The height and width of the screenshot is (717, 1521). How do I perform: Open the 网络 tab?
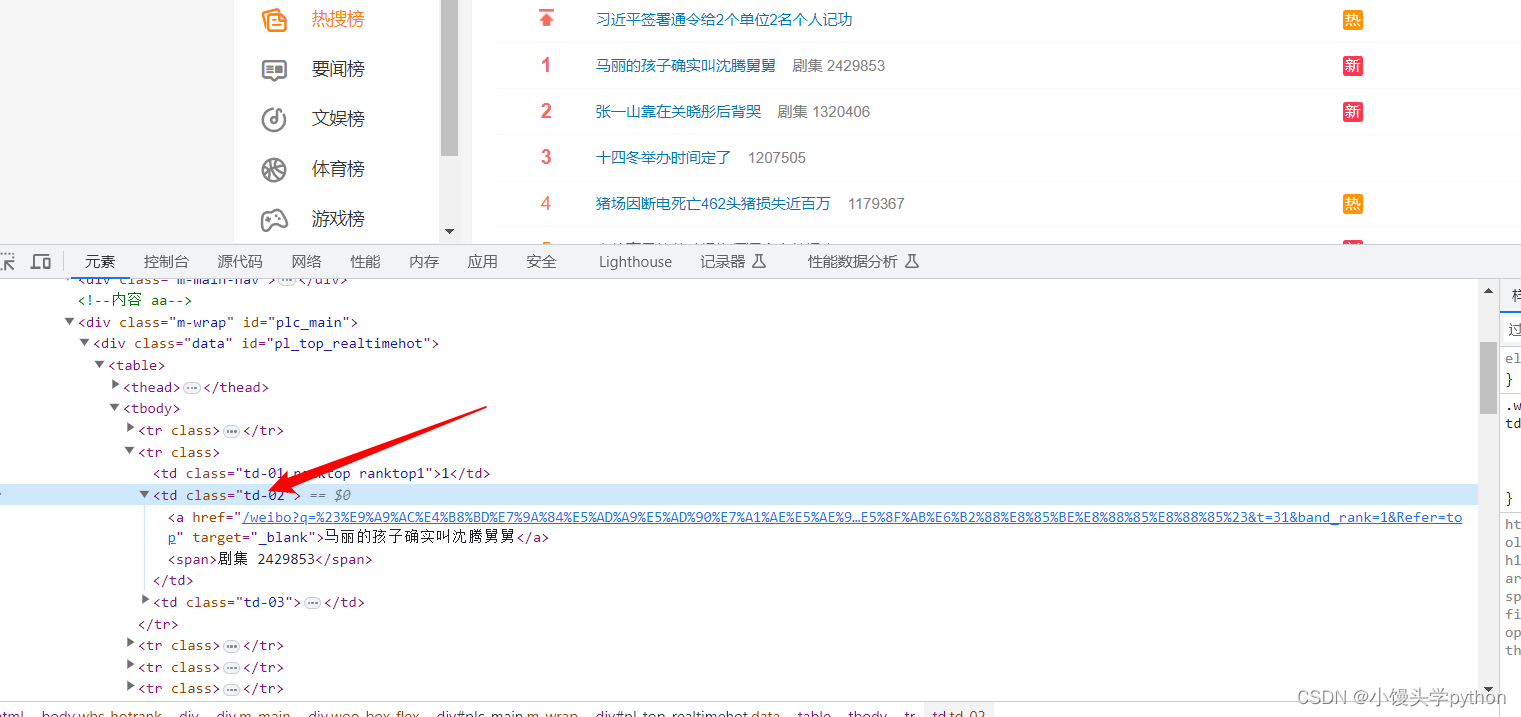click(x=307, y=262)
